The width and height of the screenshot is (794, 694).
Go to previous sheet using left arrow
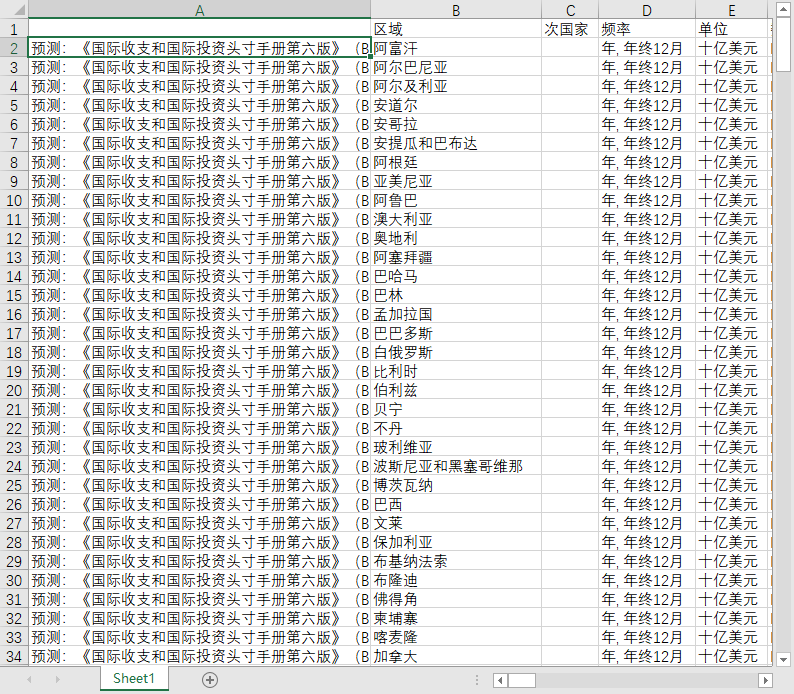(x=29, y=679)
